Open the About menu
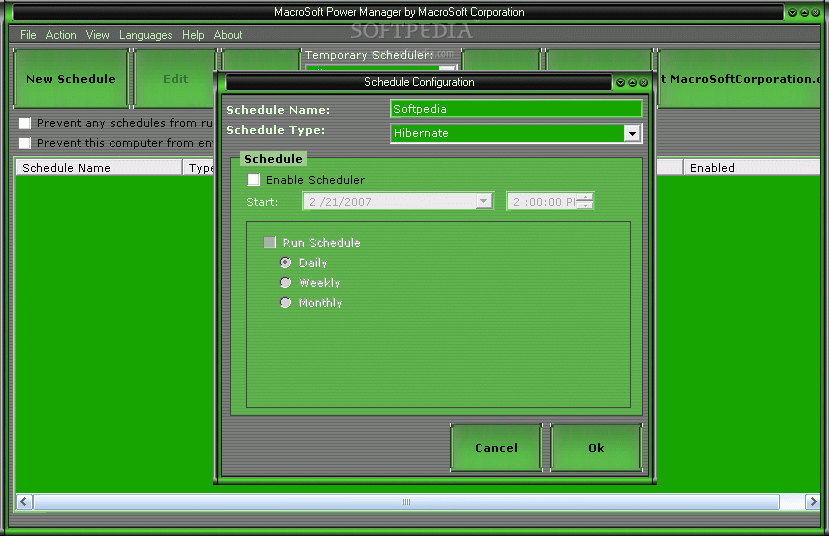This screenshot has height=536, width=829. 228,35
